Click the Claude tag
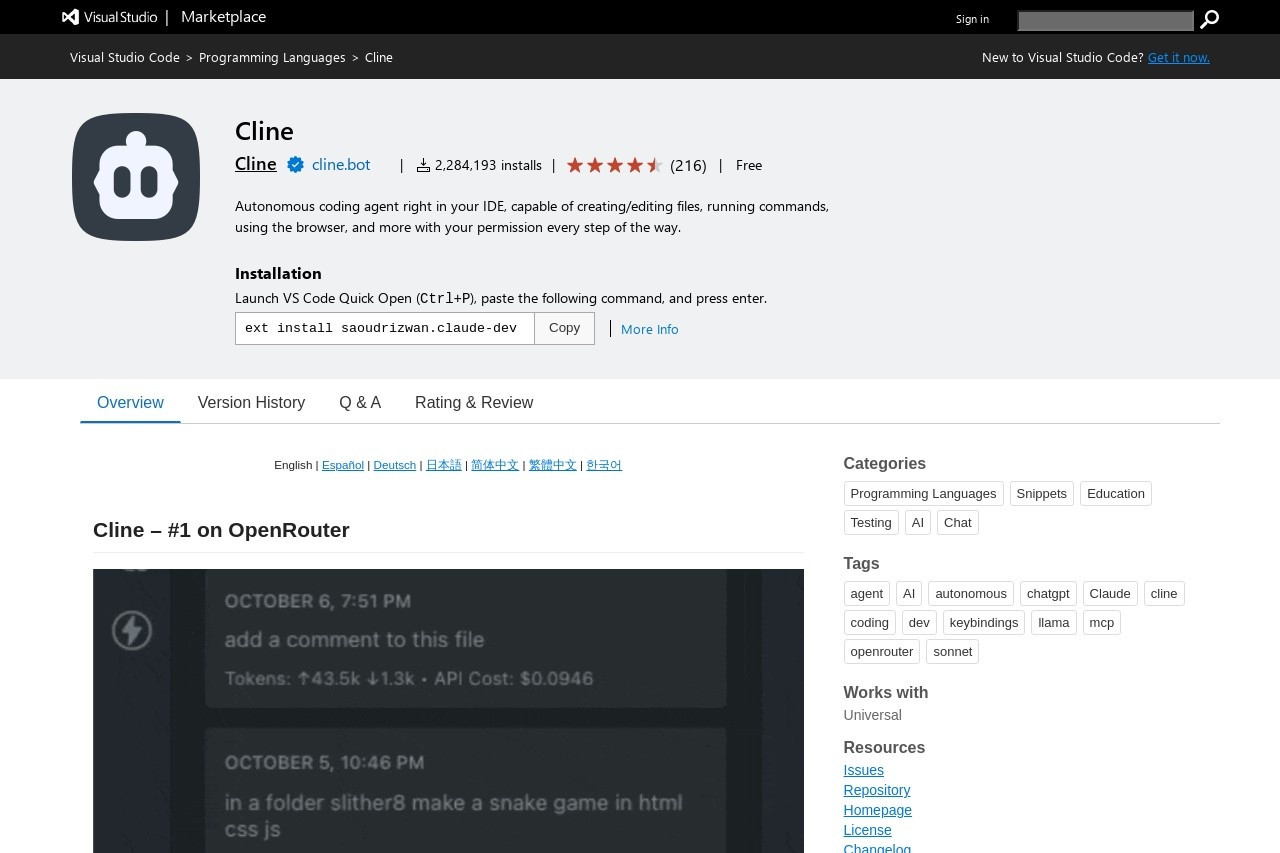The height and width of the screenshot is (853, 1280). pos(1110,594)
